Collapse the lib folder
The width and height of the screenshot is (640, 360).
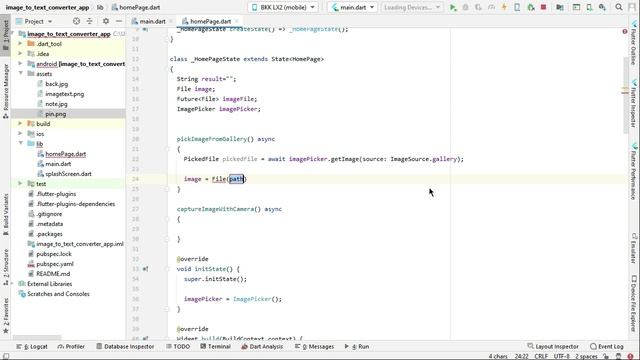20,143
